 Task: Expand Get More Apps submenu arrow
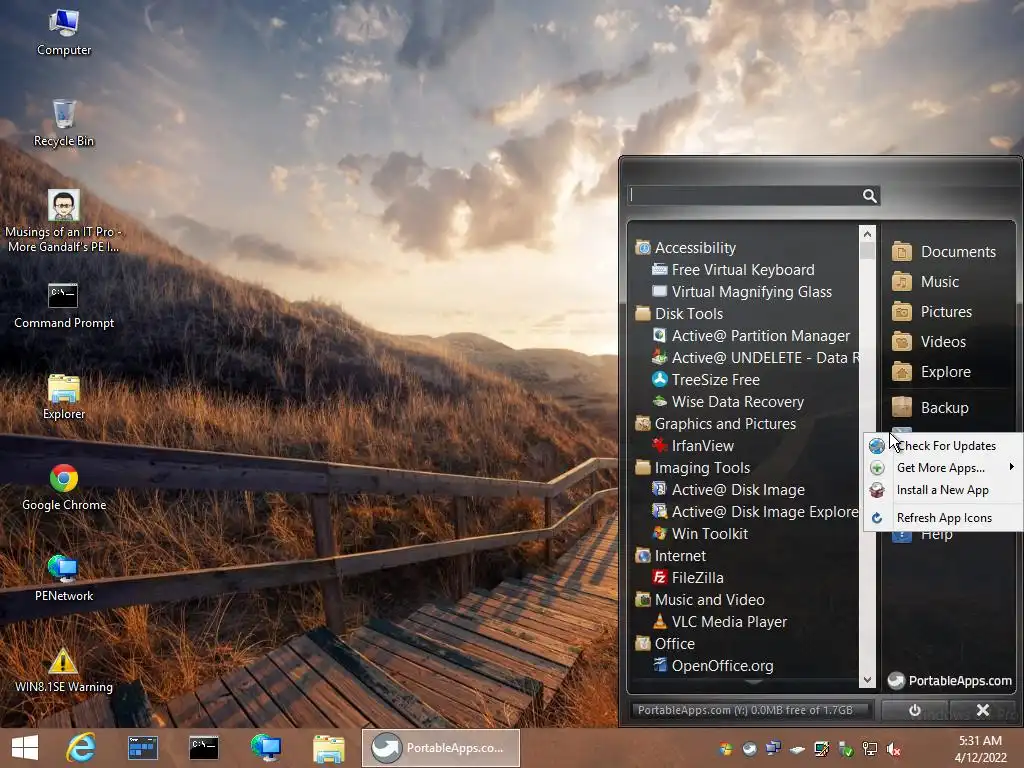(1012, 467)
